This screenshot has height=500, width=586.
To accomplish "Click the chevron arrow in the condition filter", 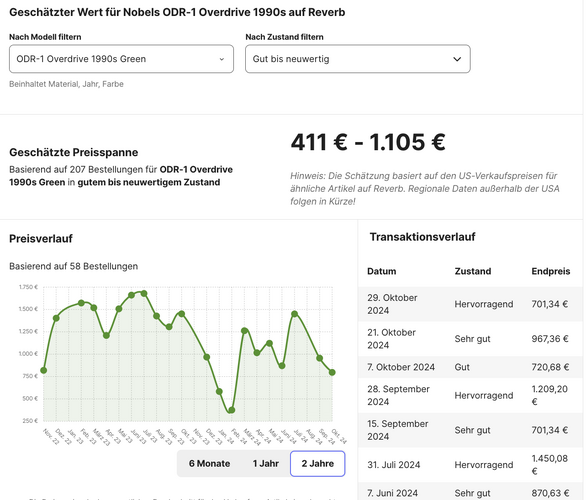I will (x=457, y=59).
